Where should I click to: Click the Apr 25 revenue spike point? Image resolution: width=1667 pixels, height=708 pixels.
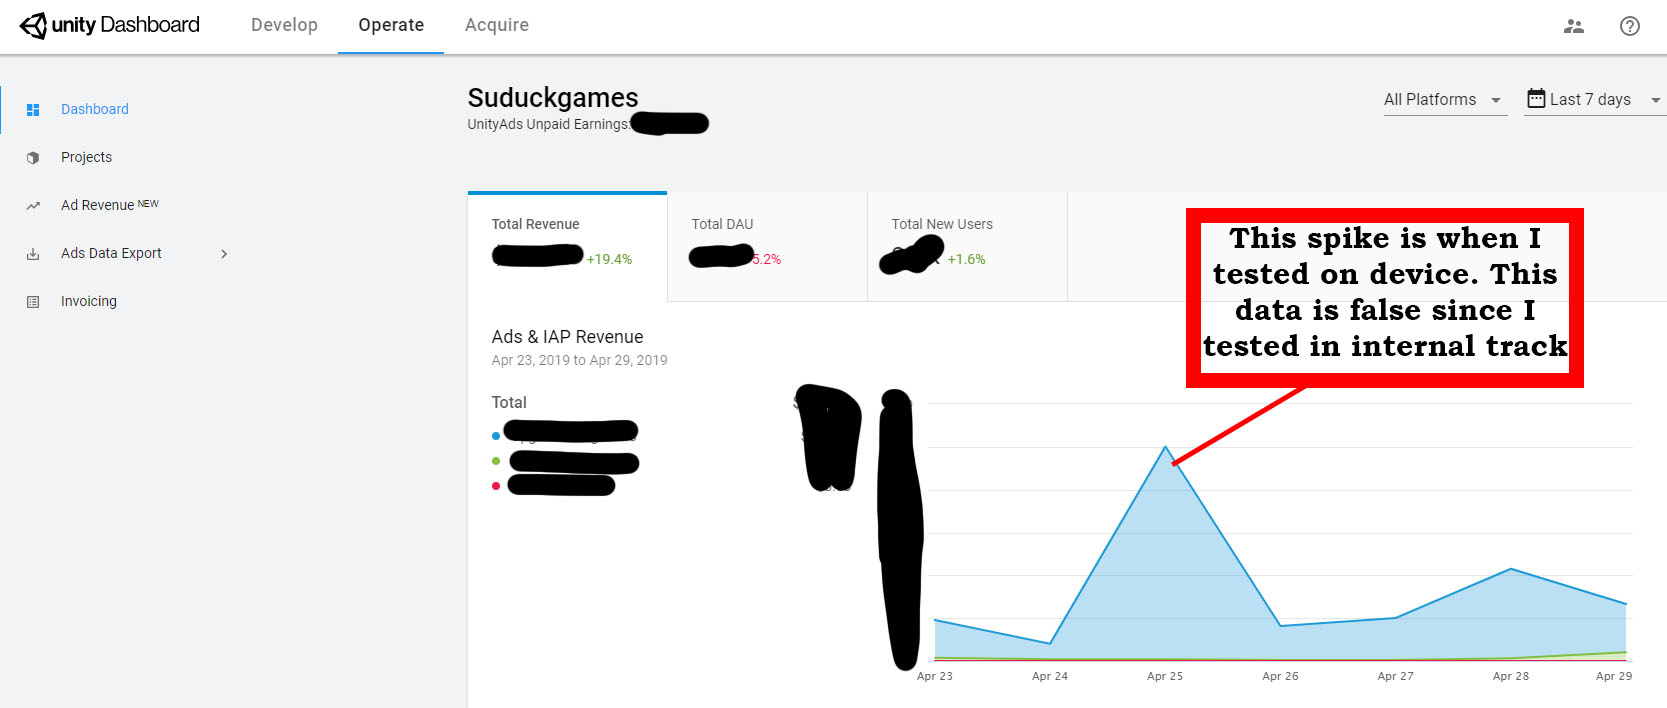point(1165,447)
